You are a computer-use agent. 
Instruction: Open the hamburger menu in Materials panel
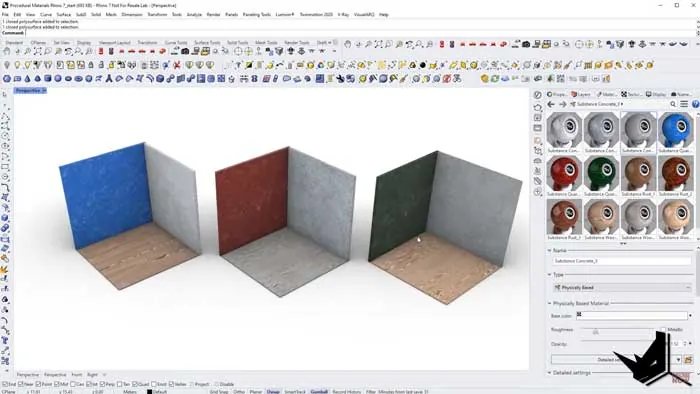[x=684, y=104]
